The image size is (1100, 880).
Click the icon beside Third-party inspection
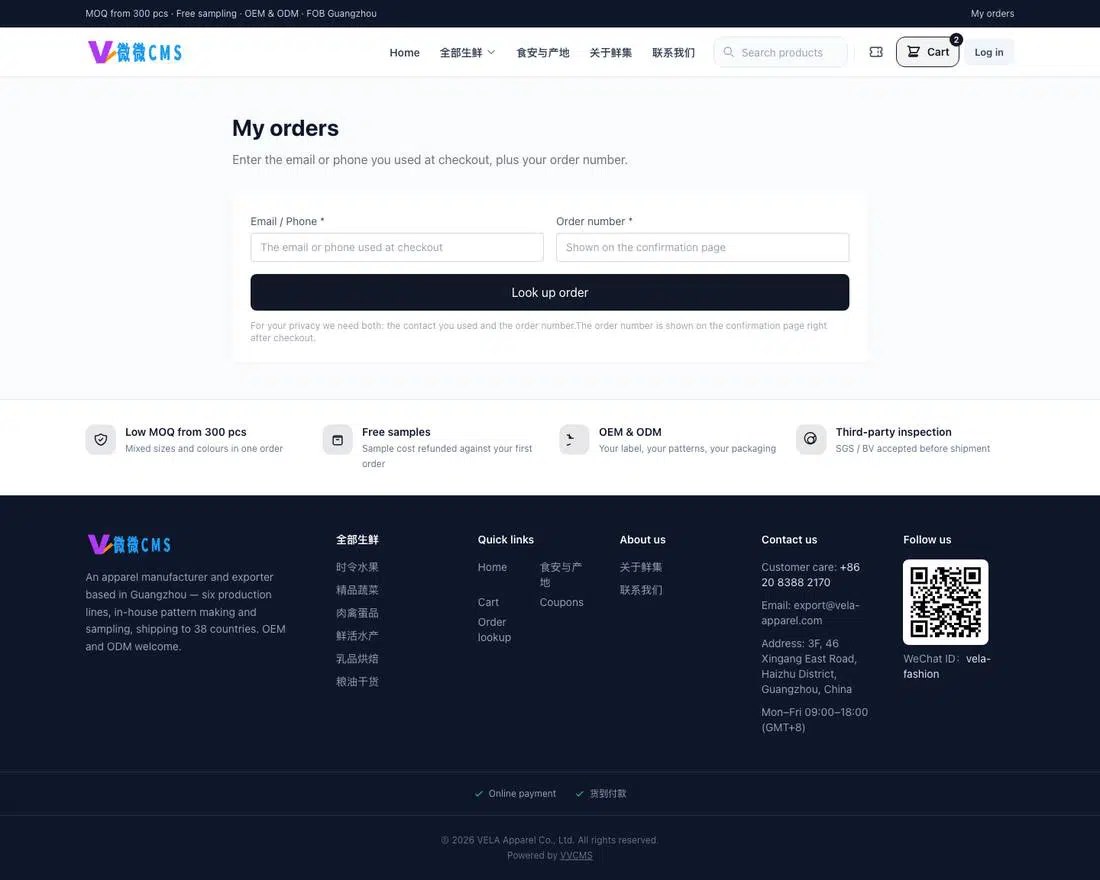coord(811,440)
